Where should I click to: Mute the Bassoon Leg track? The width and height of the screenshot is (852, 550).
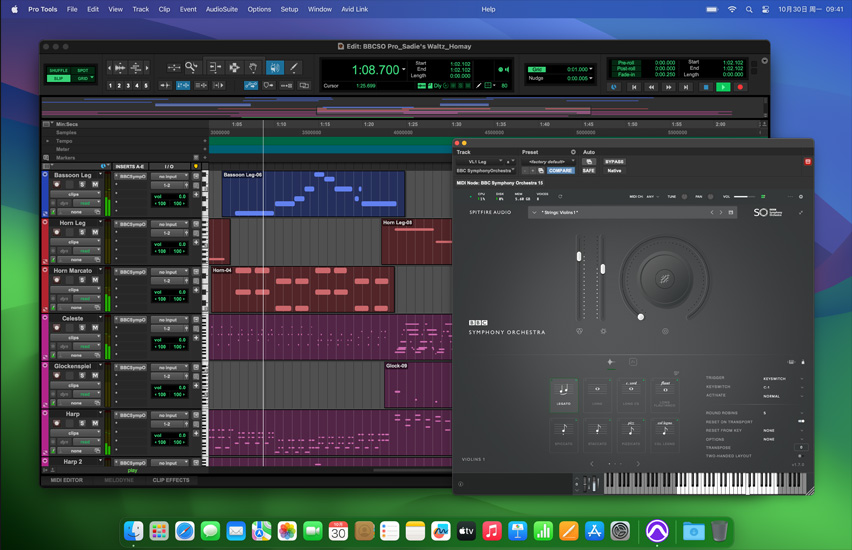coord(96,184)
